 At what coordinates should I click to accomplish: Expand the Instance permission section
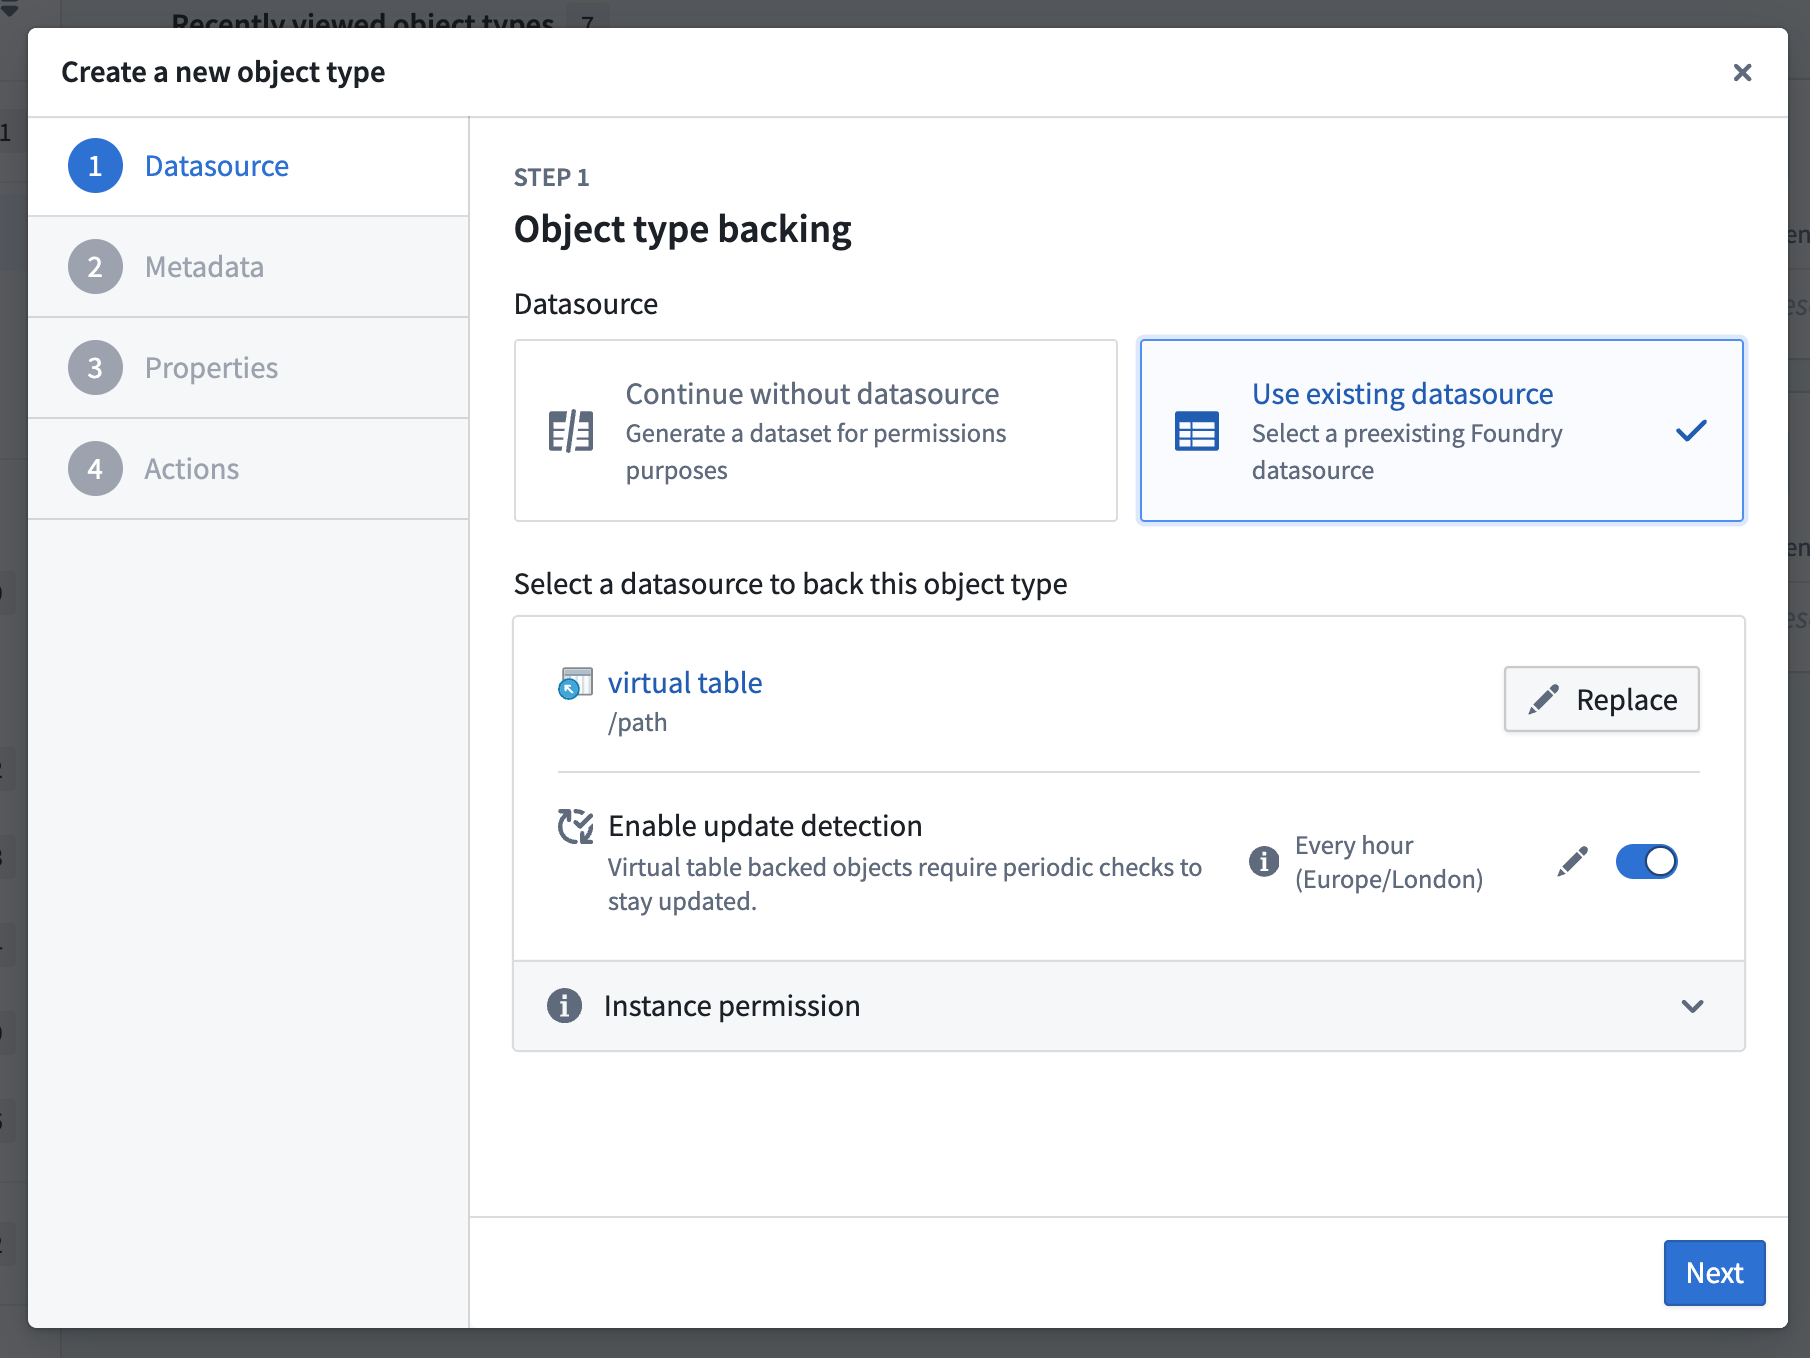(1693, 1006)
